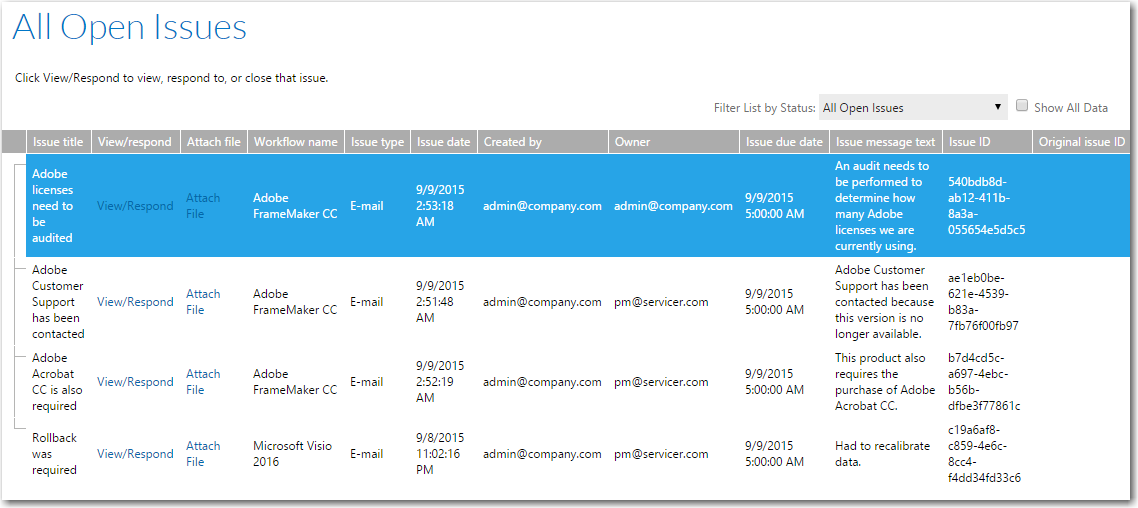Click the All Open Issues page heading
Screen dimensions: 1138x508
(x=130, y=28)
